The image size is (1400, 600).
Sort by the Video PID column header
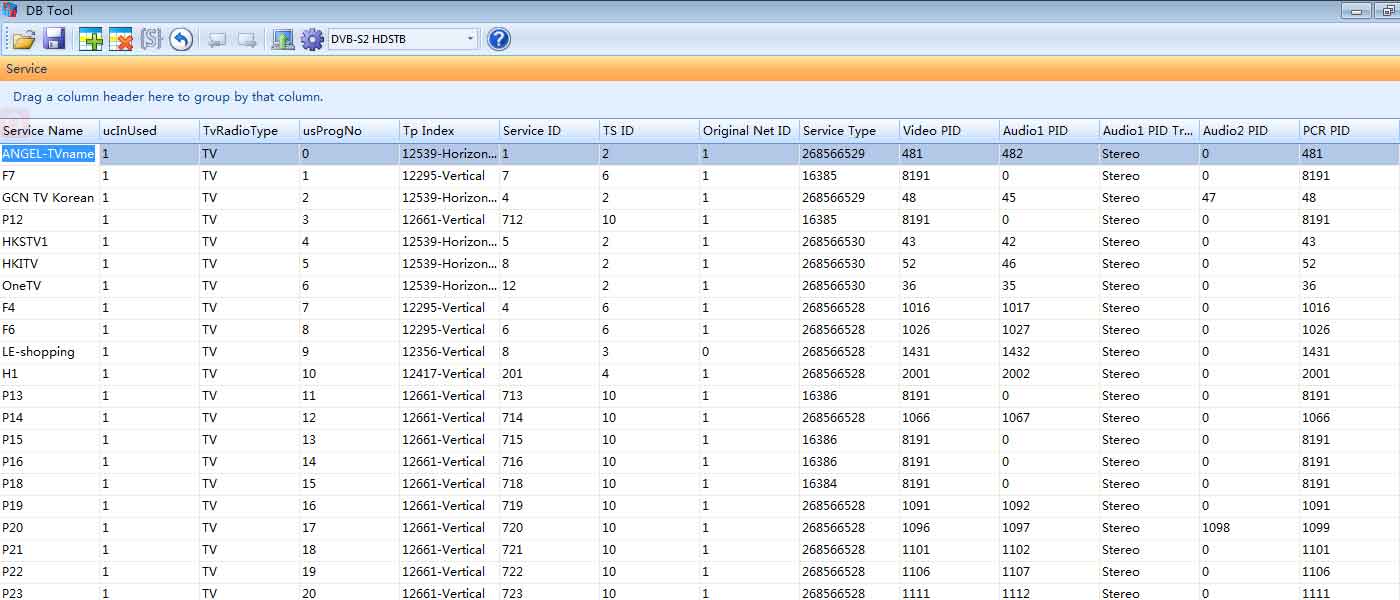(931, 131)
